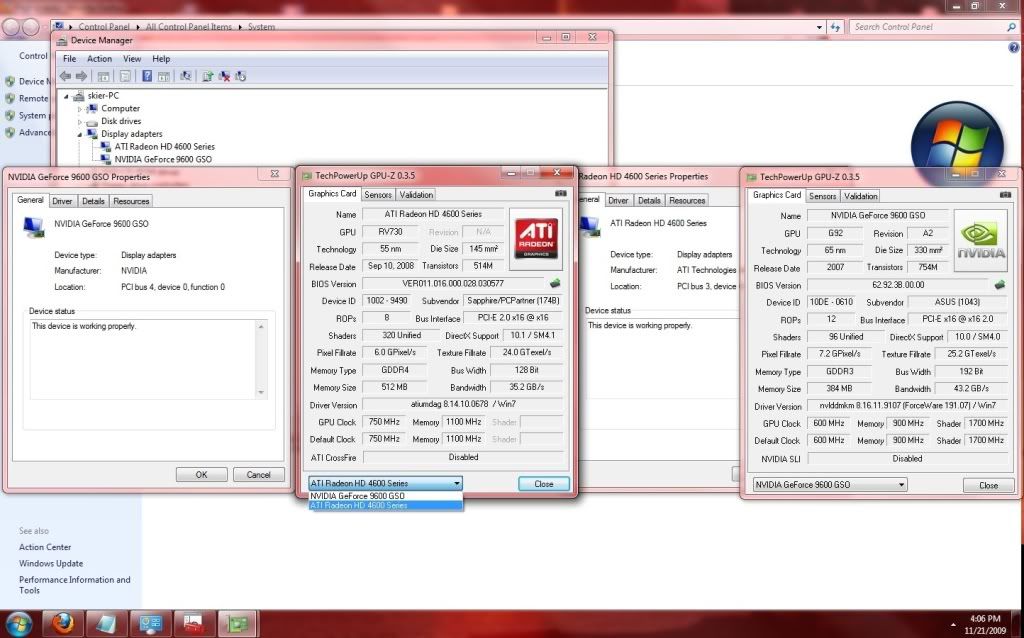Select ATI Radeon HD 4600 Series in device tree
1024x638 pixels.
(164, 146)
